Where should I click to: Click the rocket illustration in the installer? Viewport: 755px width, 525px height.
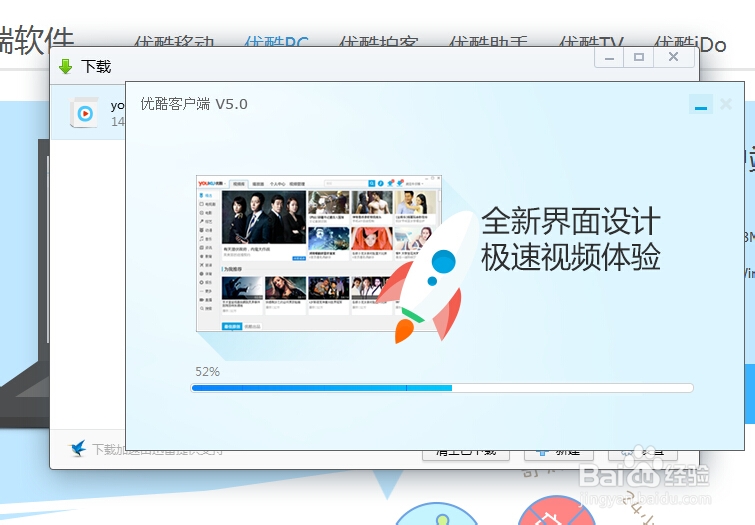coord(427,277)
